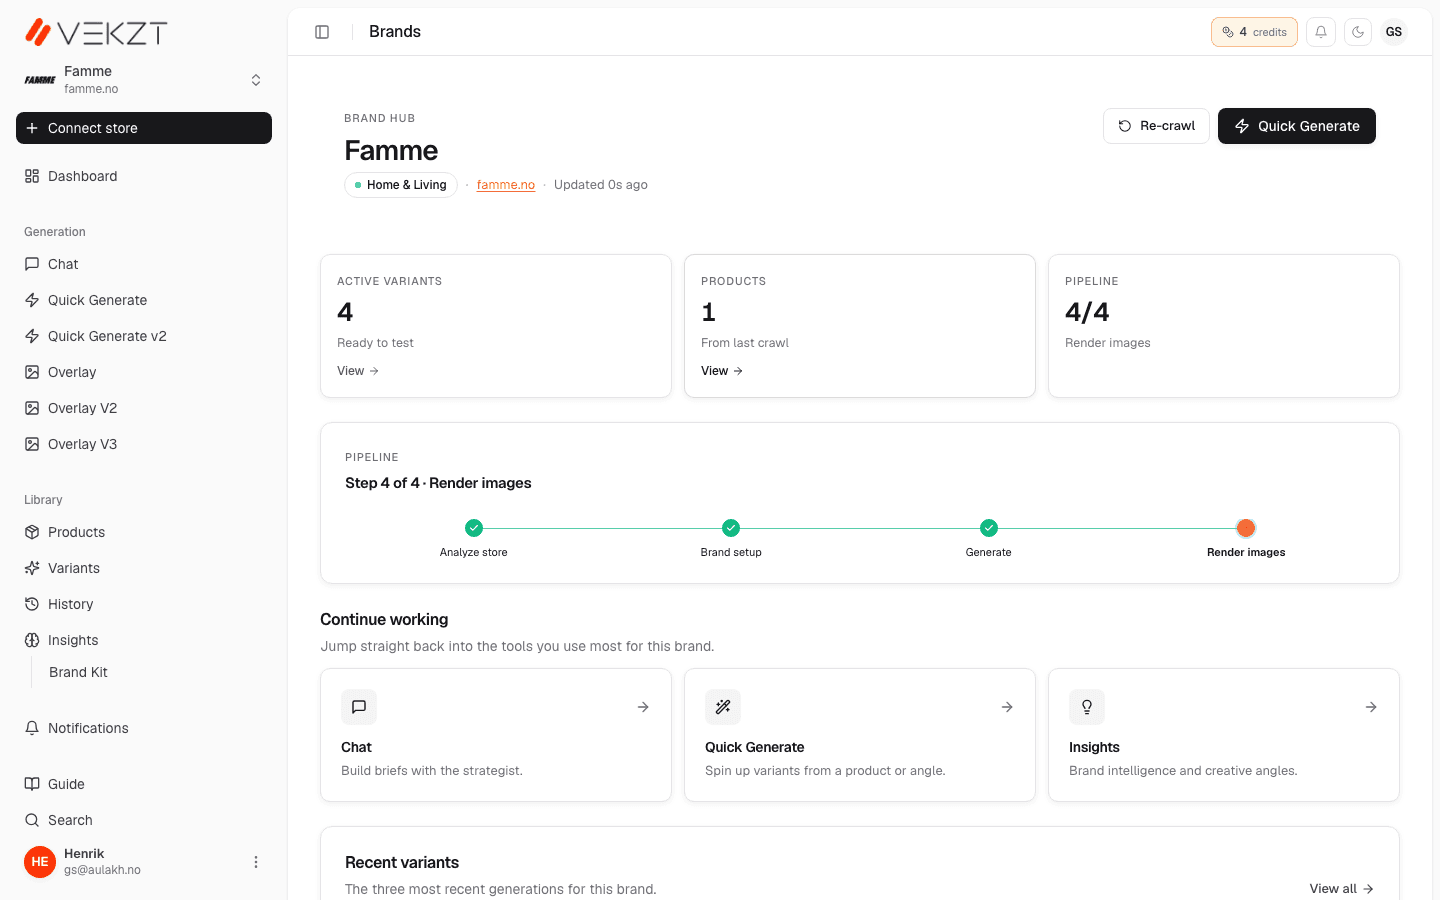The width and height of the screenshot is (1440, 900).
Task: Select Quick Generate v2 in sidebar
Action: pos(144,336)
